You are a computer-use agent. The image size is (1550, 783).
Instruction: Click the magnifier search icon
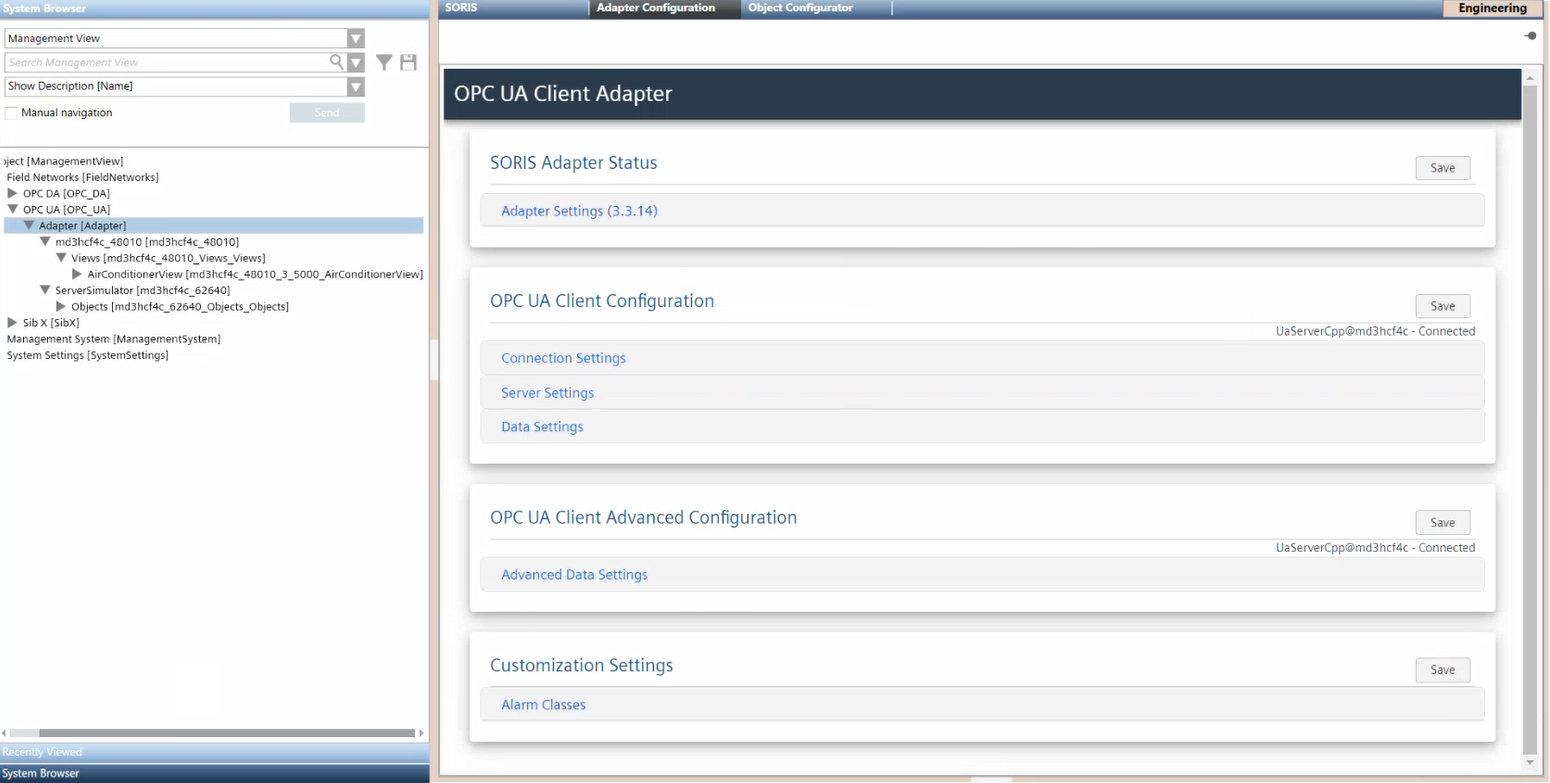(337, 62)
